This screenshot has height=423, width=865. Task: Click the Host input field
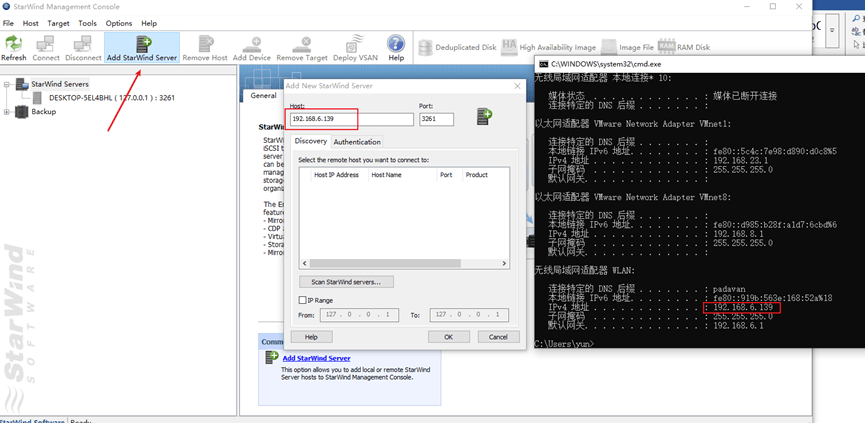[351, 119]
